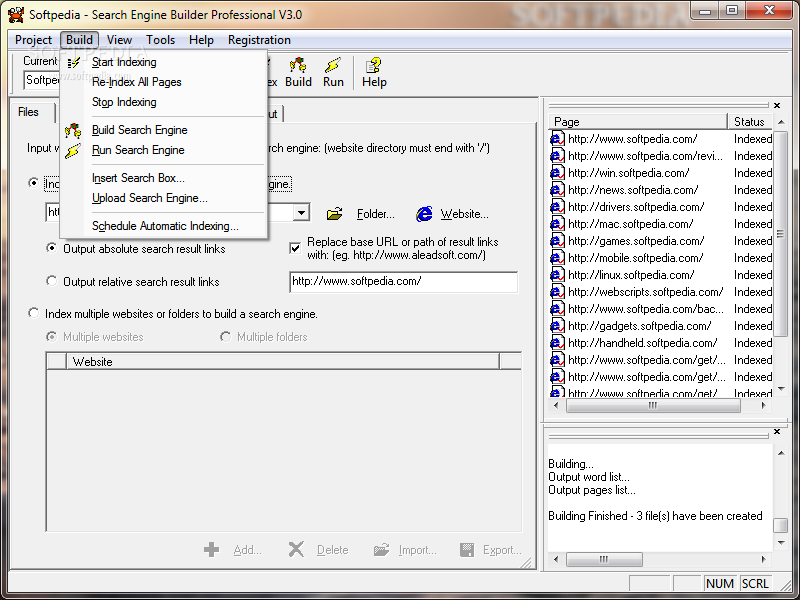
Task: Click page icon for drivers.softpedia.com row
Action: click(557, 207)
